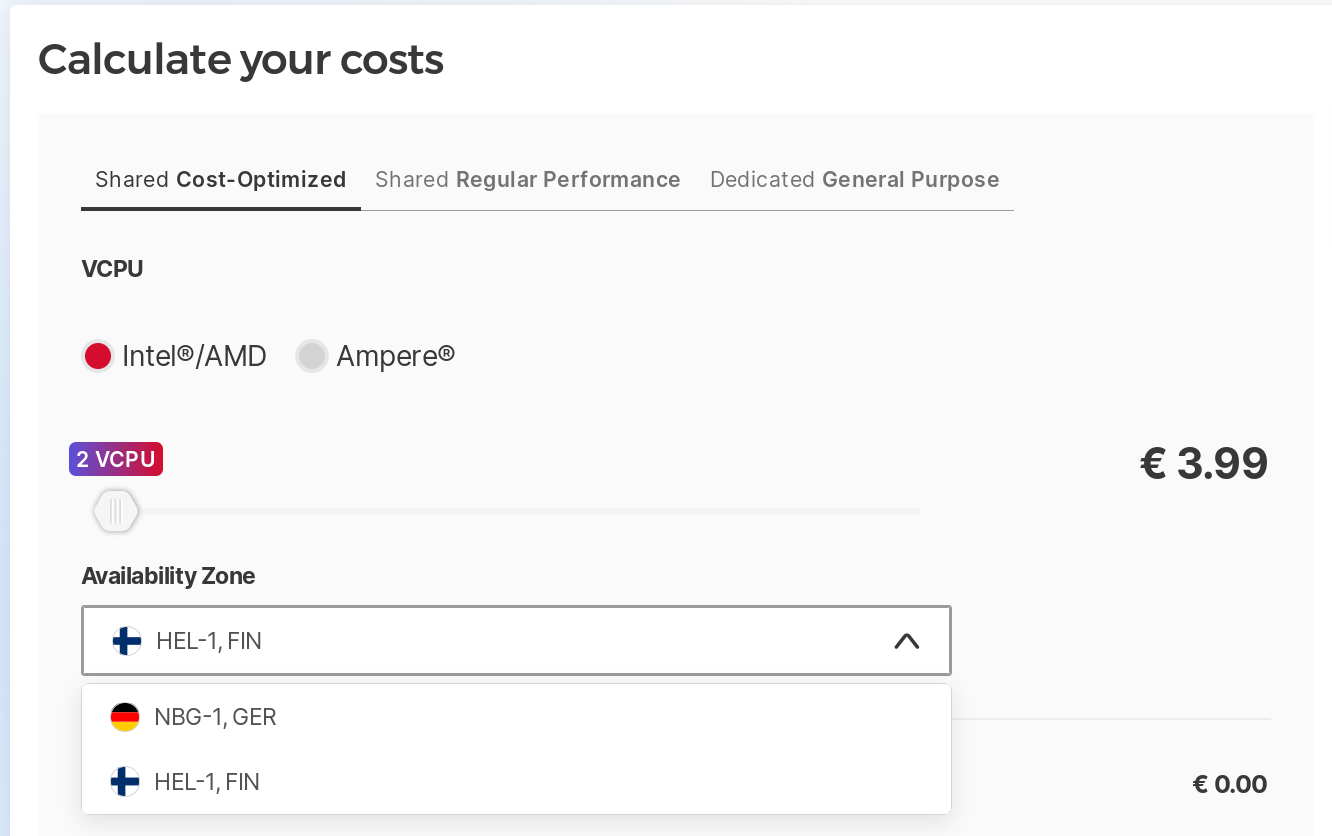Switch to the Shared Regular Performance tab
1332x836 pixels.
[527, 180]
